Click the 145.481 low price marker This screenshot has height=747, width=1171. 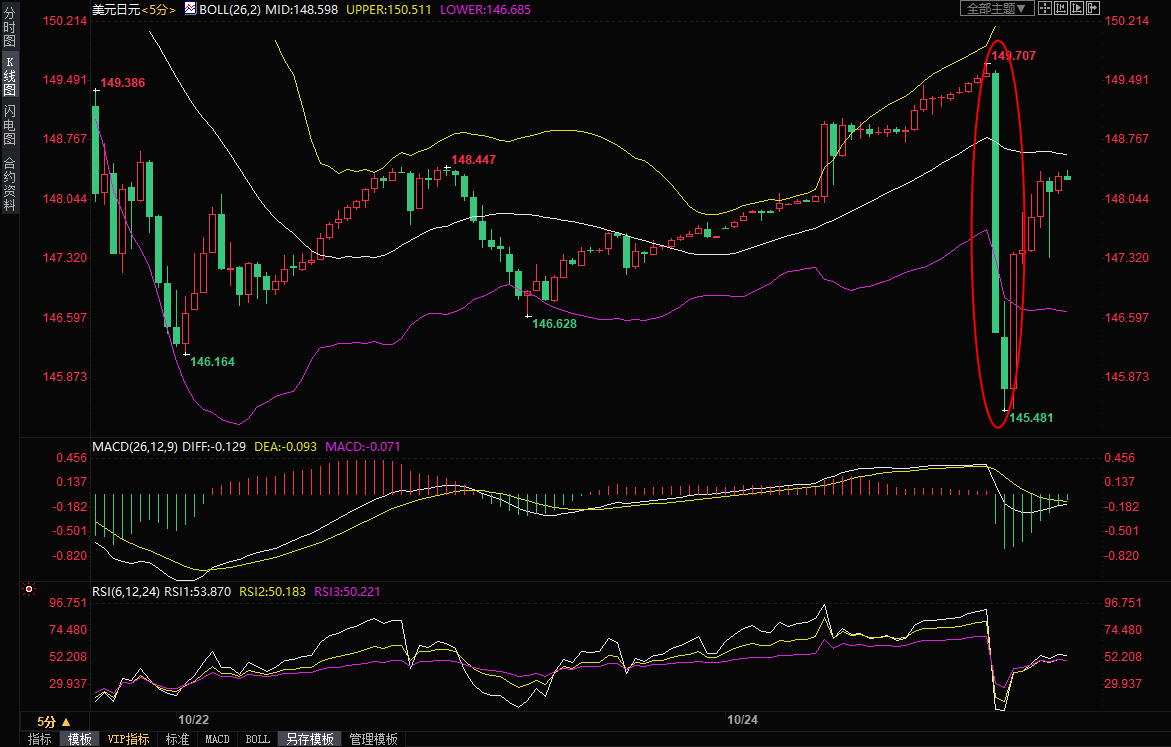pos(1031,418)
